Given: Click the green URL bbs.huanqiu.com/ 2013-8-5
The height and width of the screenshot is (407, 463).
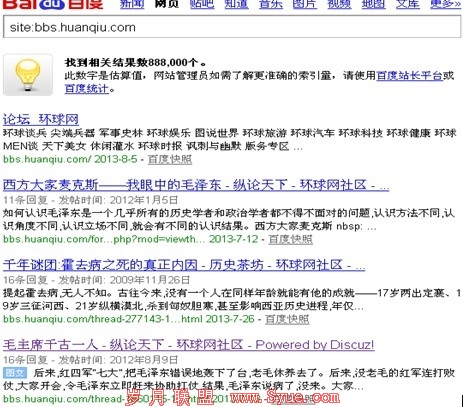Looking at the screenshot, I should 70,159.
